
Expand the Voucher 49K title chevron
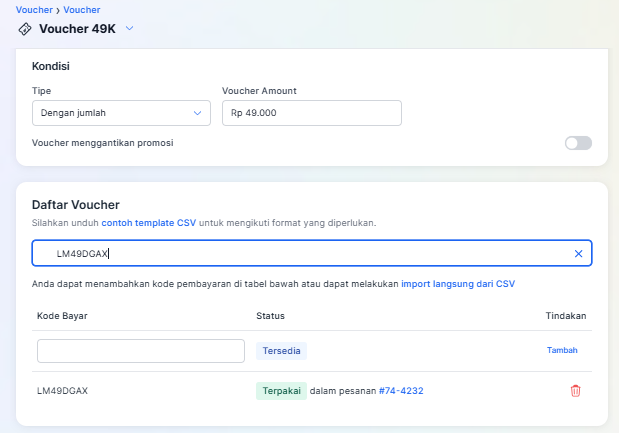(130, 28)
